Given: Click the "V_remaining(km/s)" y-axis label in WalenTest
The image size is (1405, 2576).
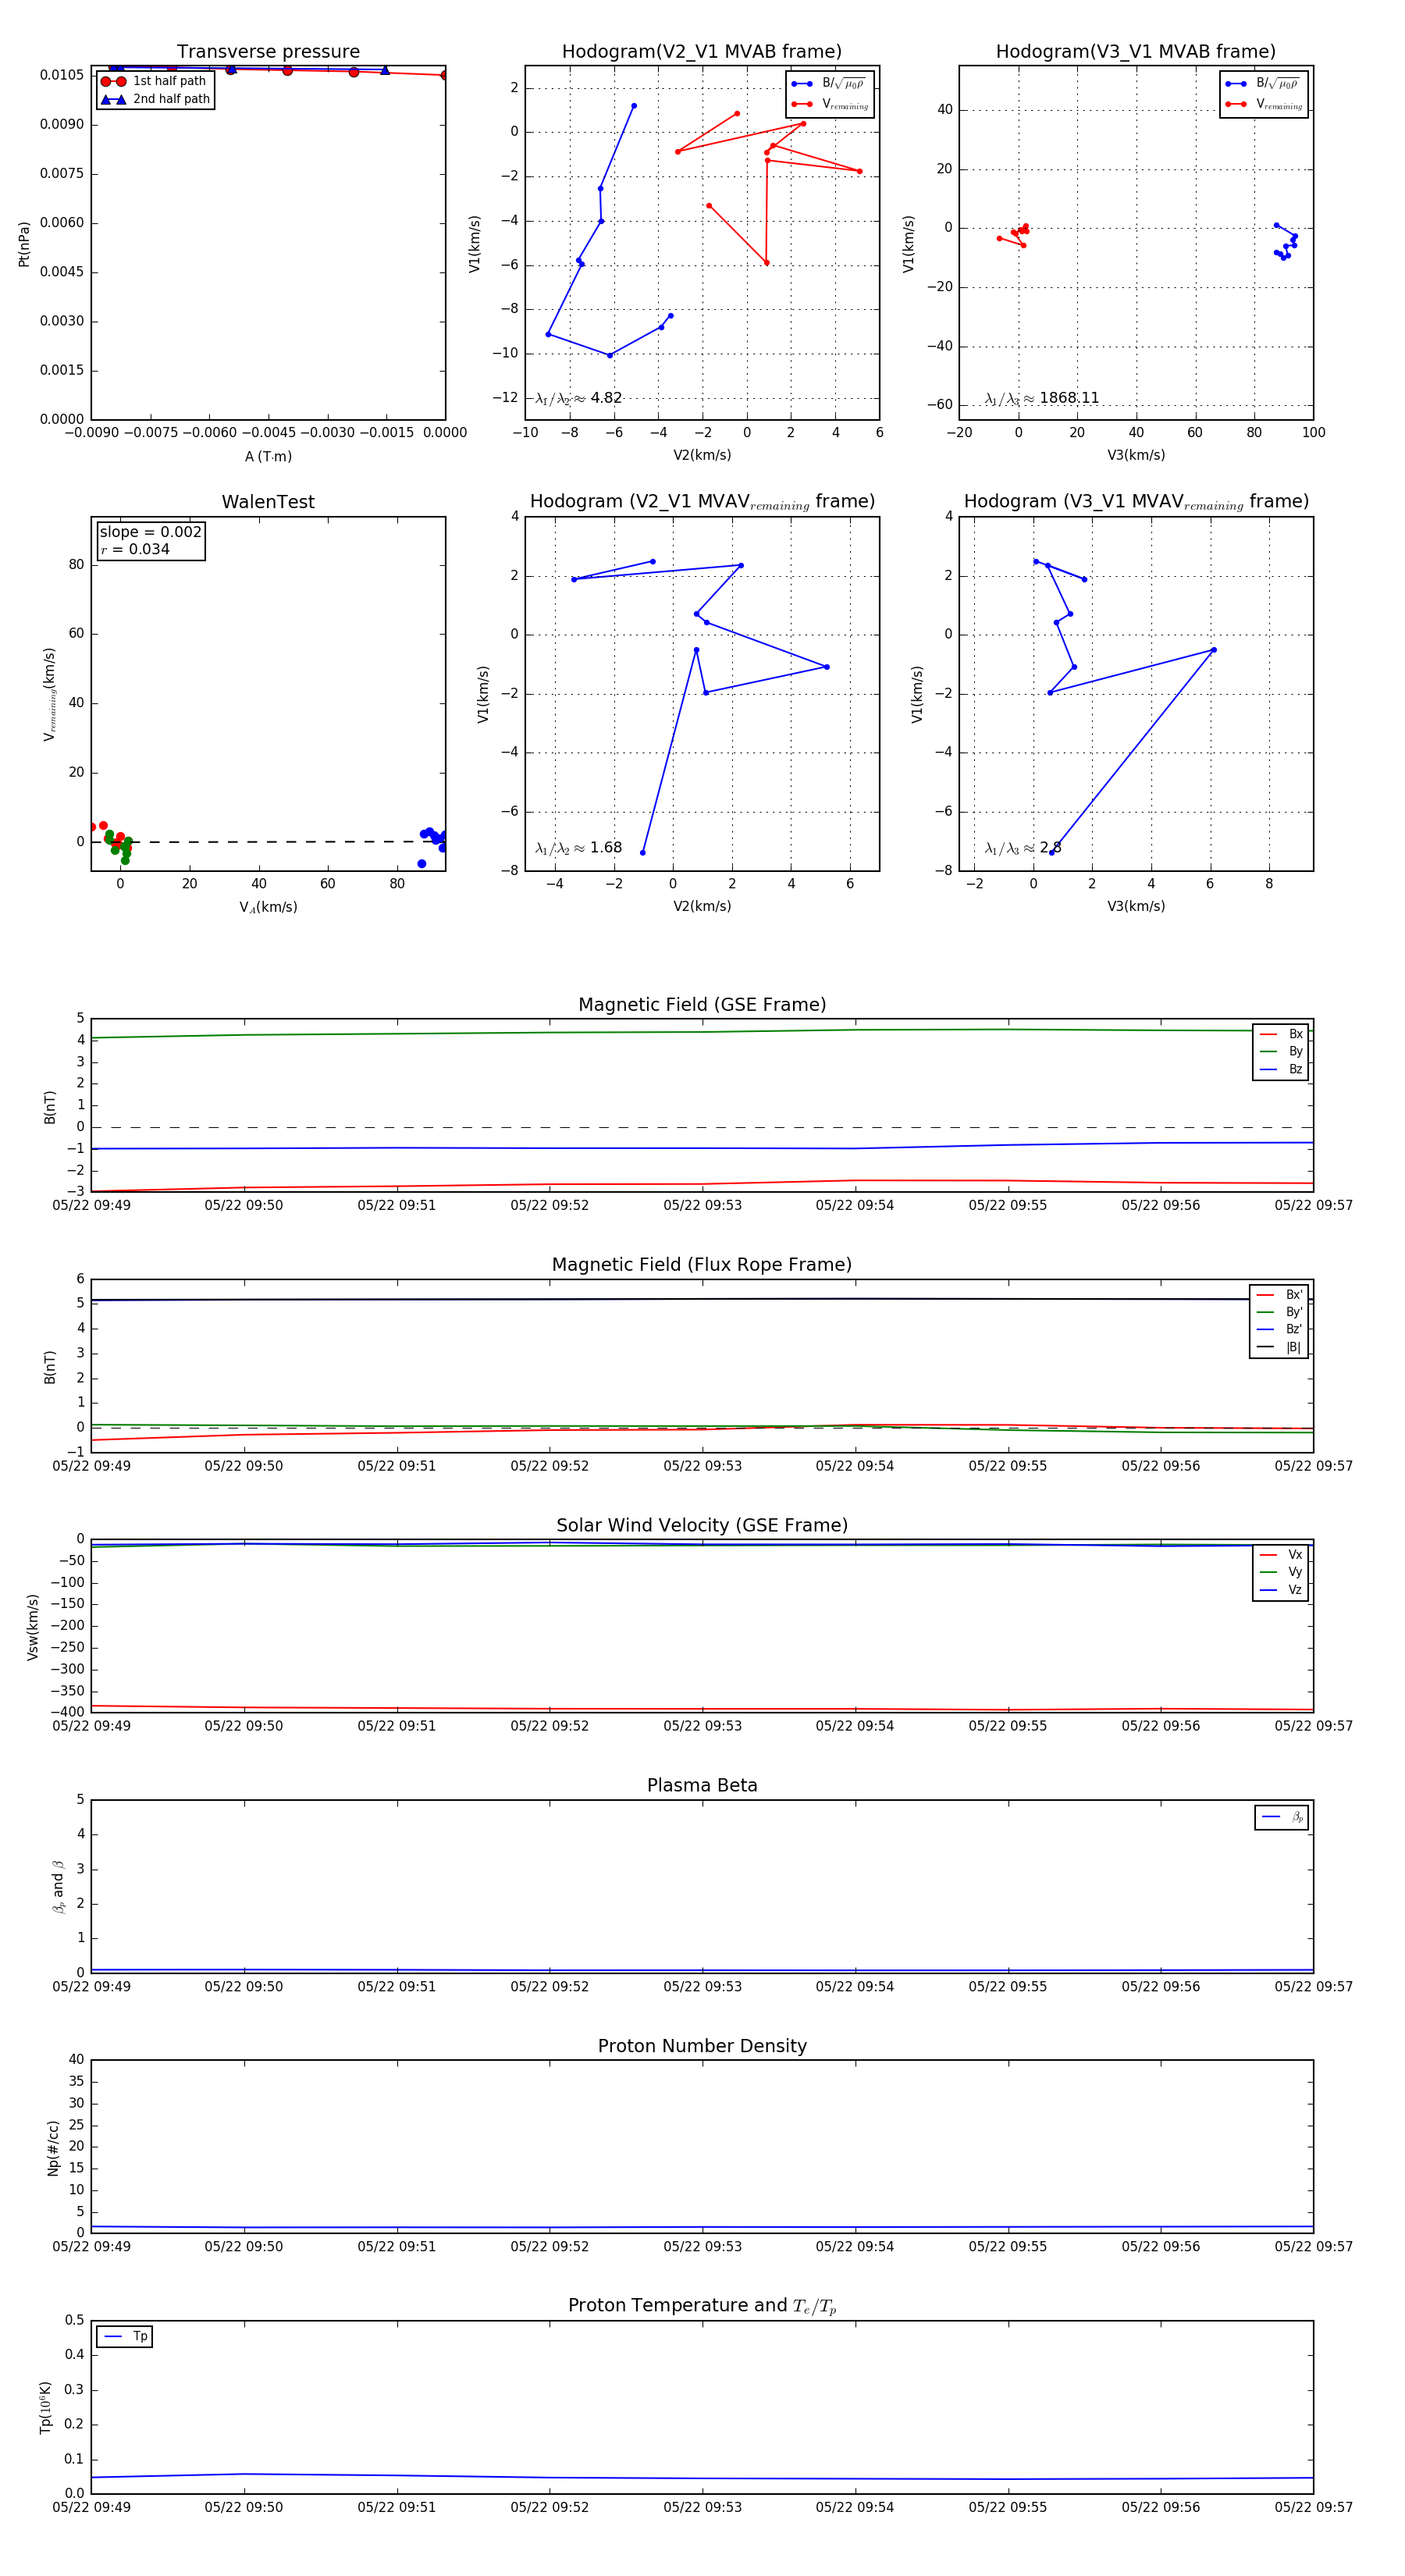Looking at the screenshot, I should 49,694.
